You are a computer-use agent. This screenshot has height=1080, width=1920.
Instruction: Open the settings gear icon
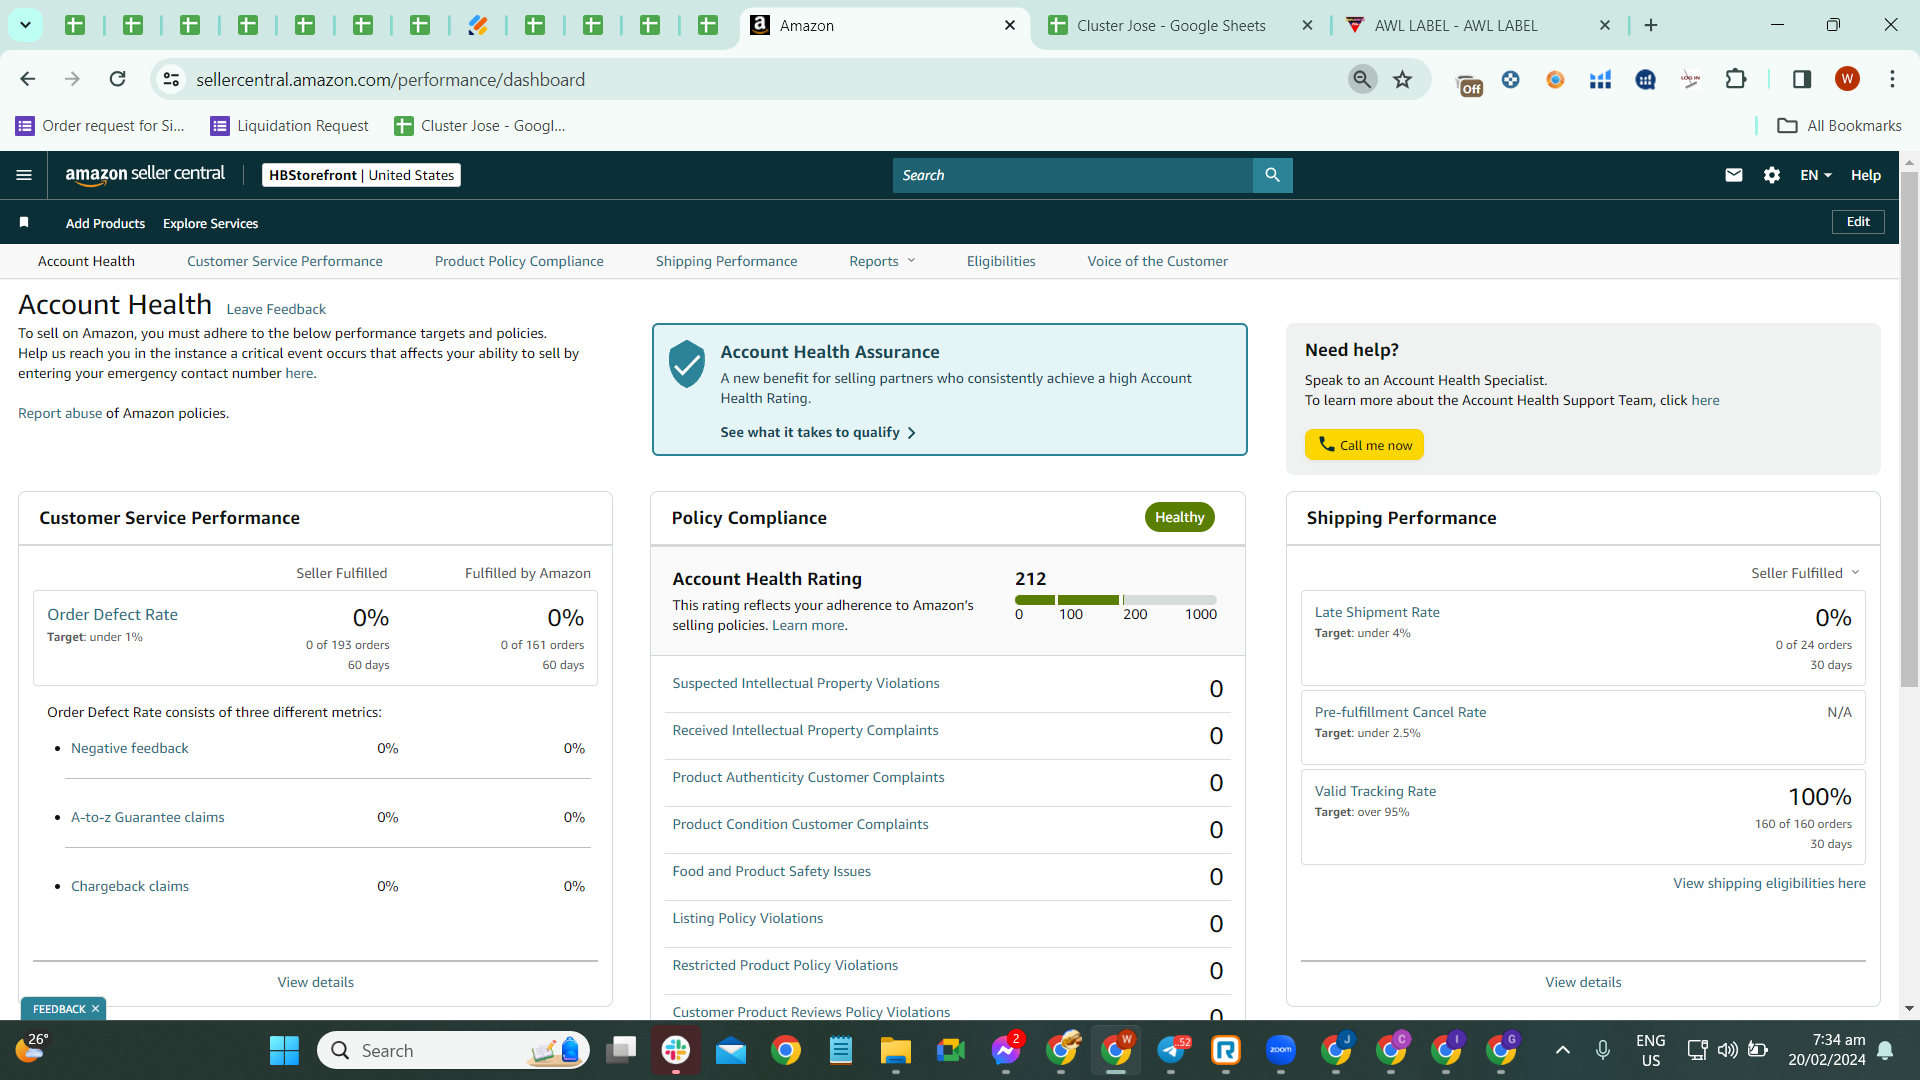coord(1772,175)
